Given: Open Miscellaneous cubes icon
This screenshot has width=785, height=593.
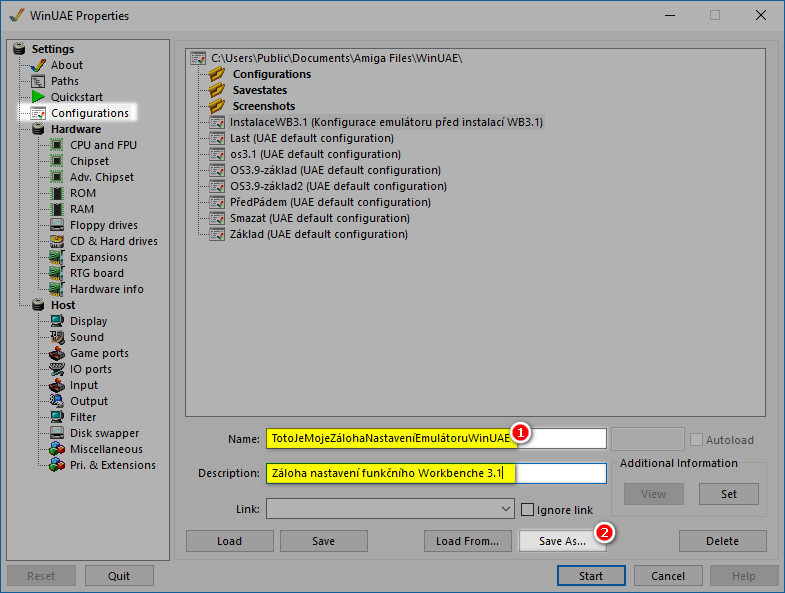Looking at the screenshot, I should point(57,449).
